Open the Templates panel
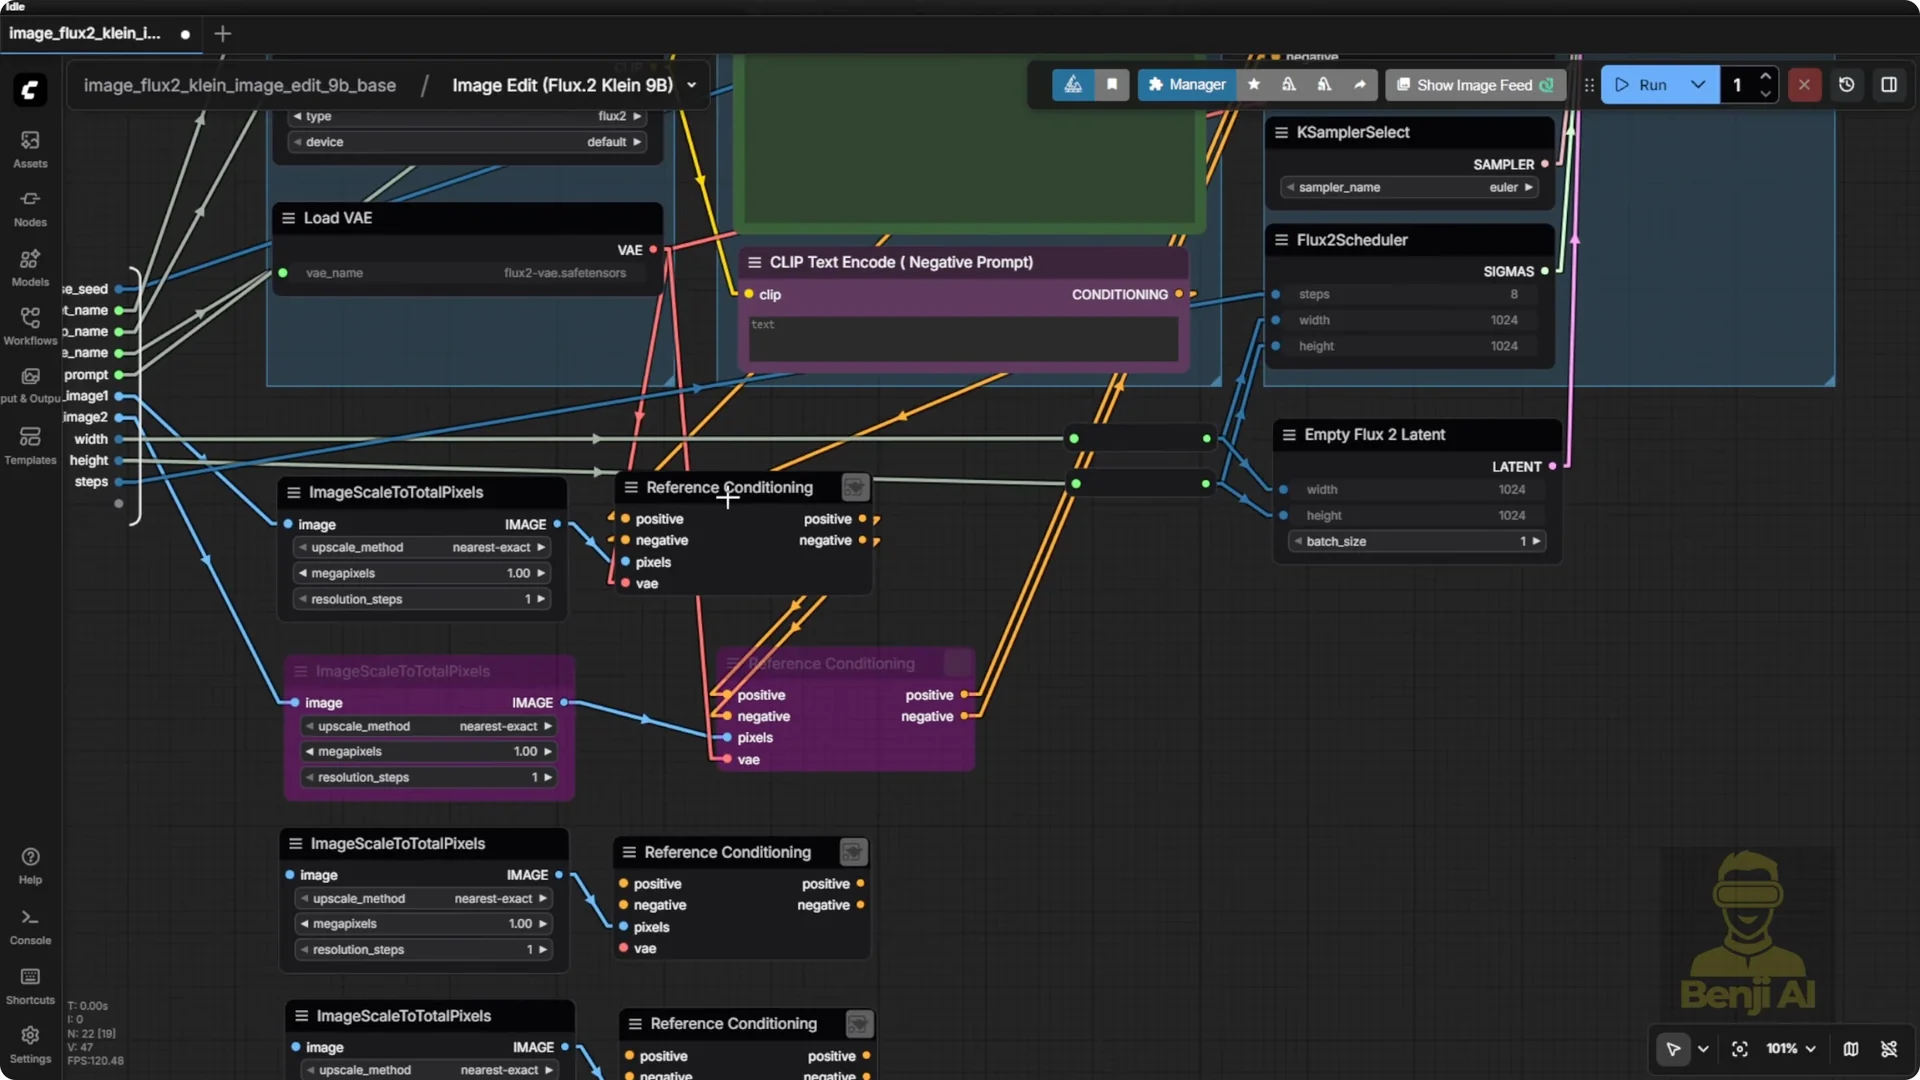Viewport: 1920px width, 1080px height. [29, 444]
